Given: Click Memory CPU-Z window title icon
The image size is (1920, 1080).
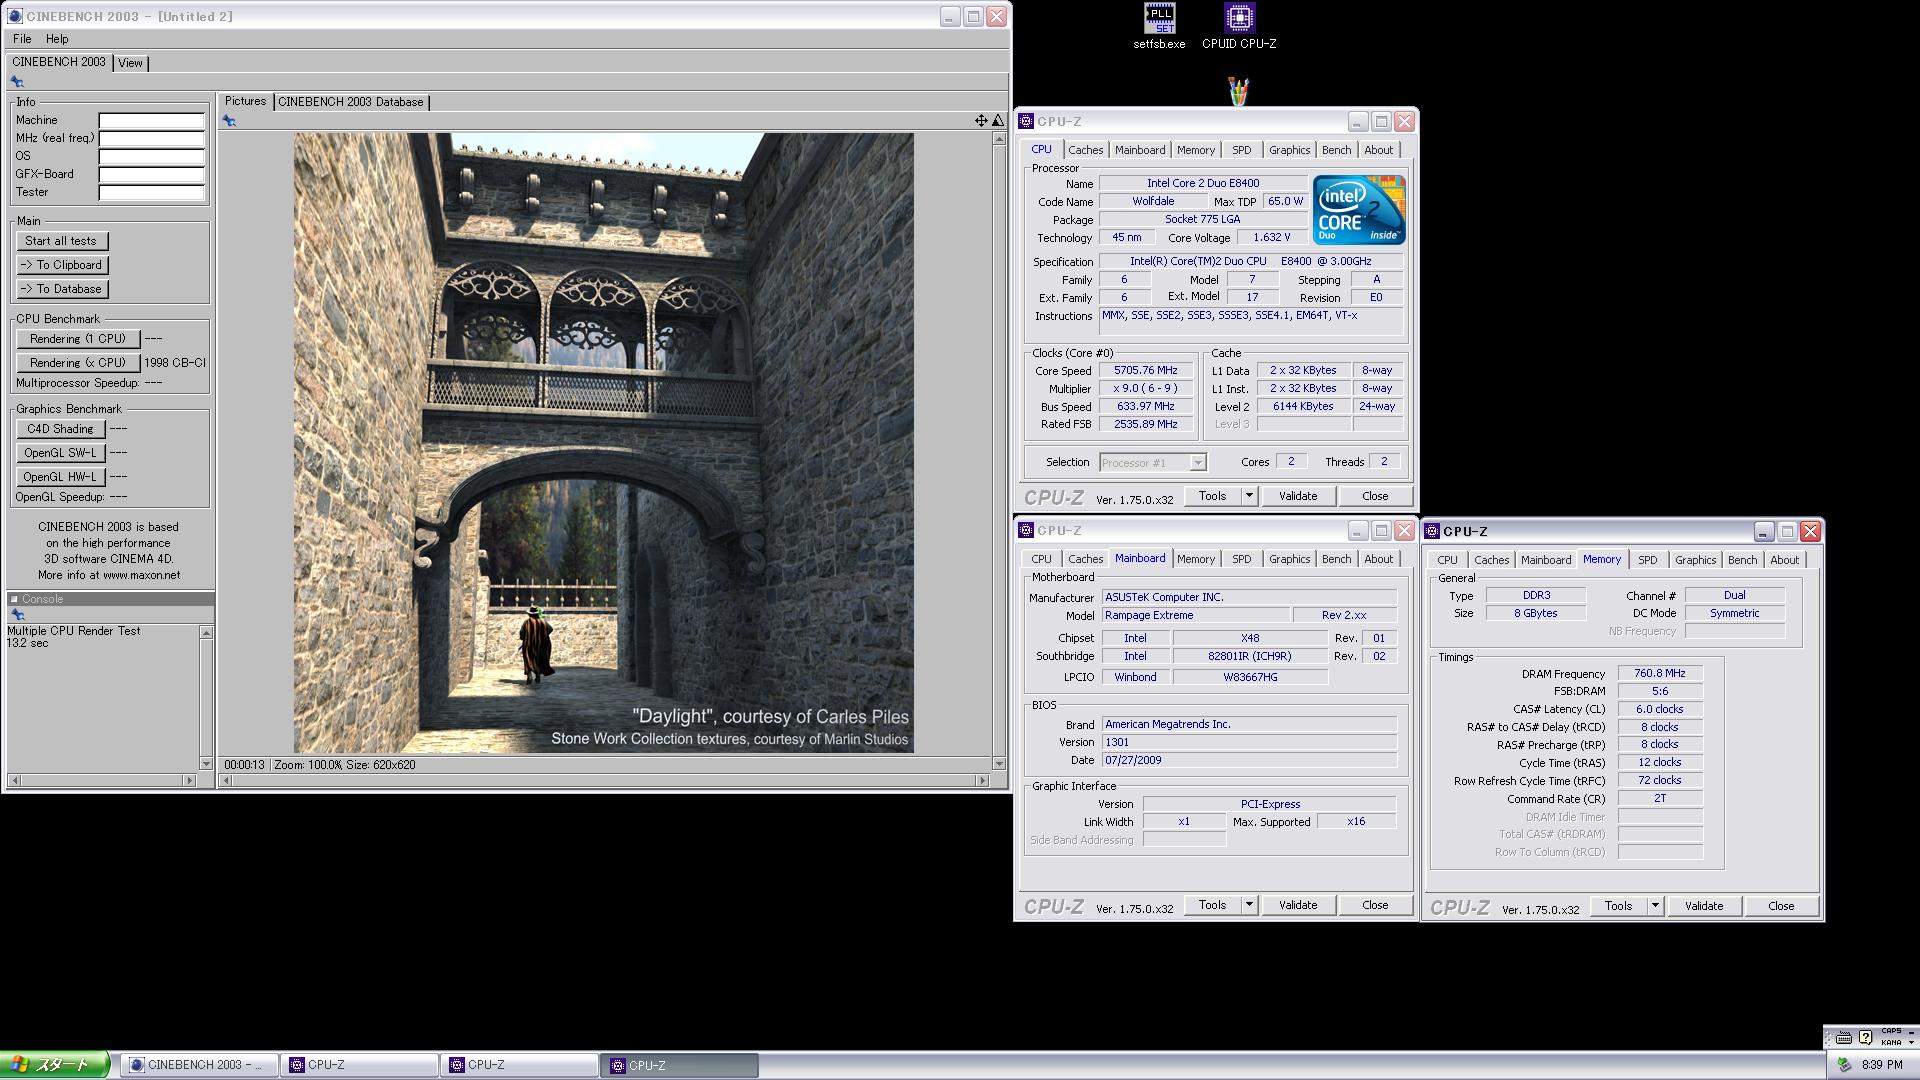Looking at the screenshot, I should click(1432, 531).
